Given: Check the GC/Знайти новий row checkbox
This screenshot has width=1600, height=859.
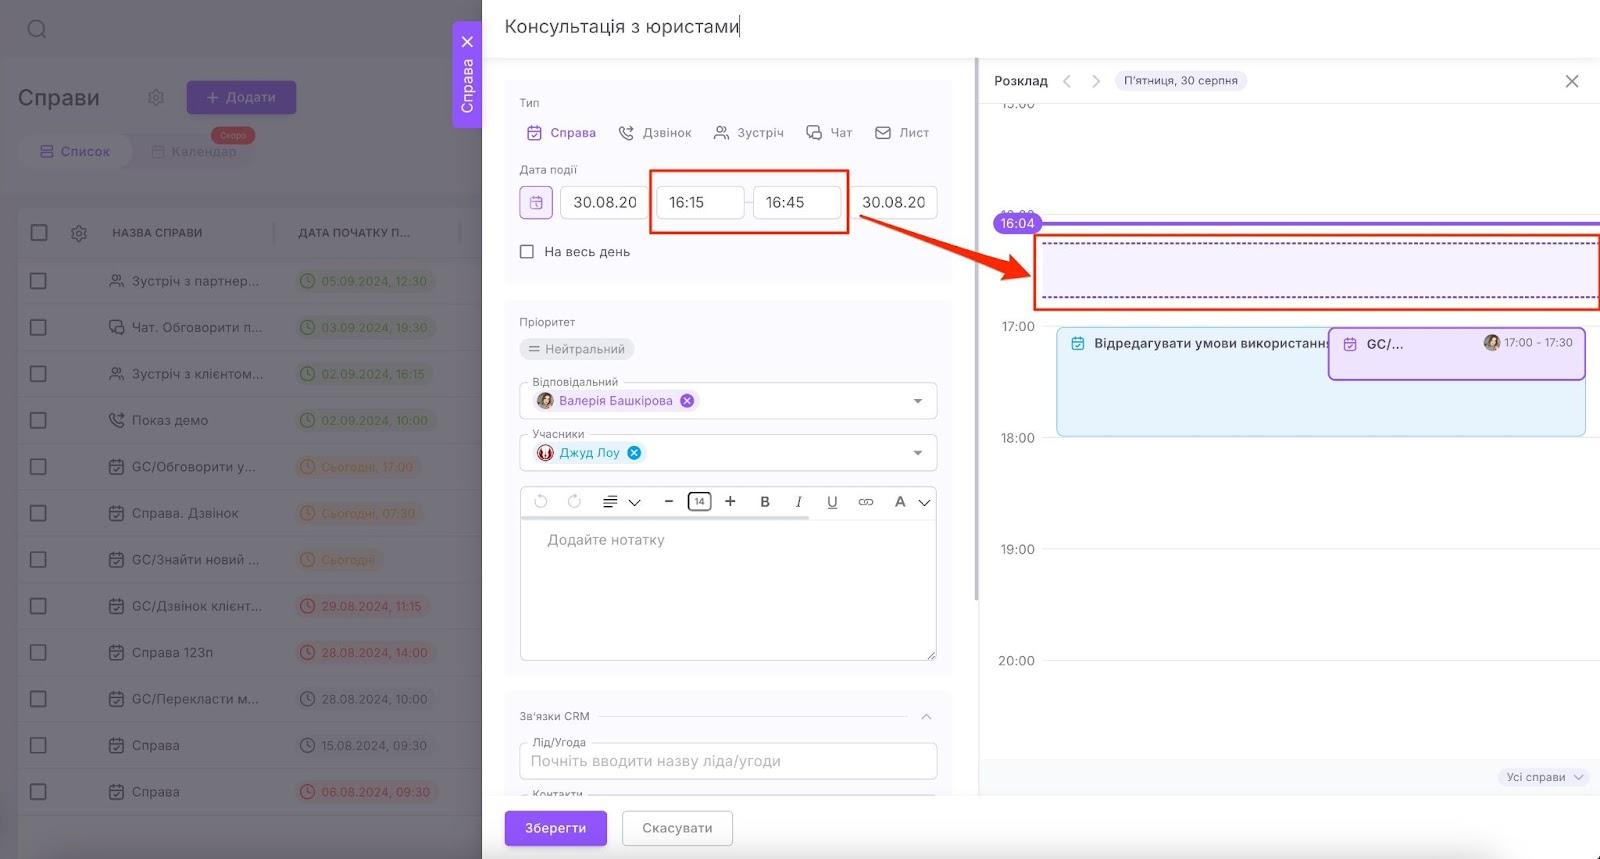Looking at the screenshot, I should click(x=38, y=559).
